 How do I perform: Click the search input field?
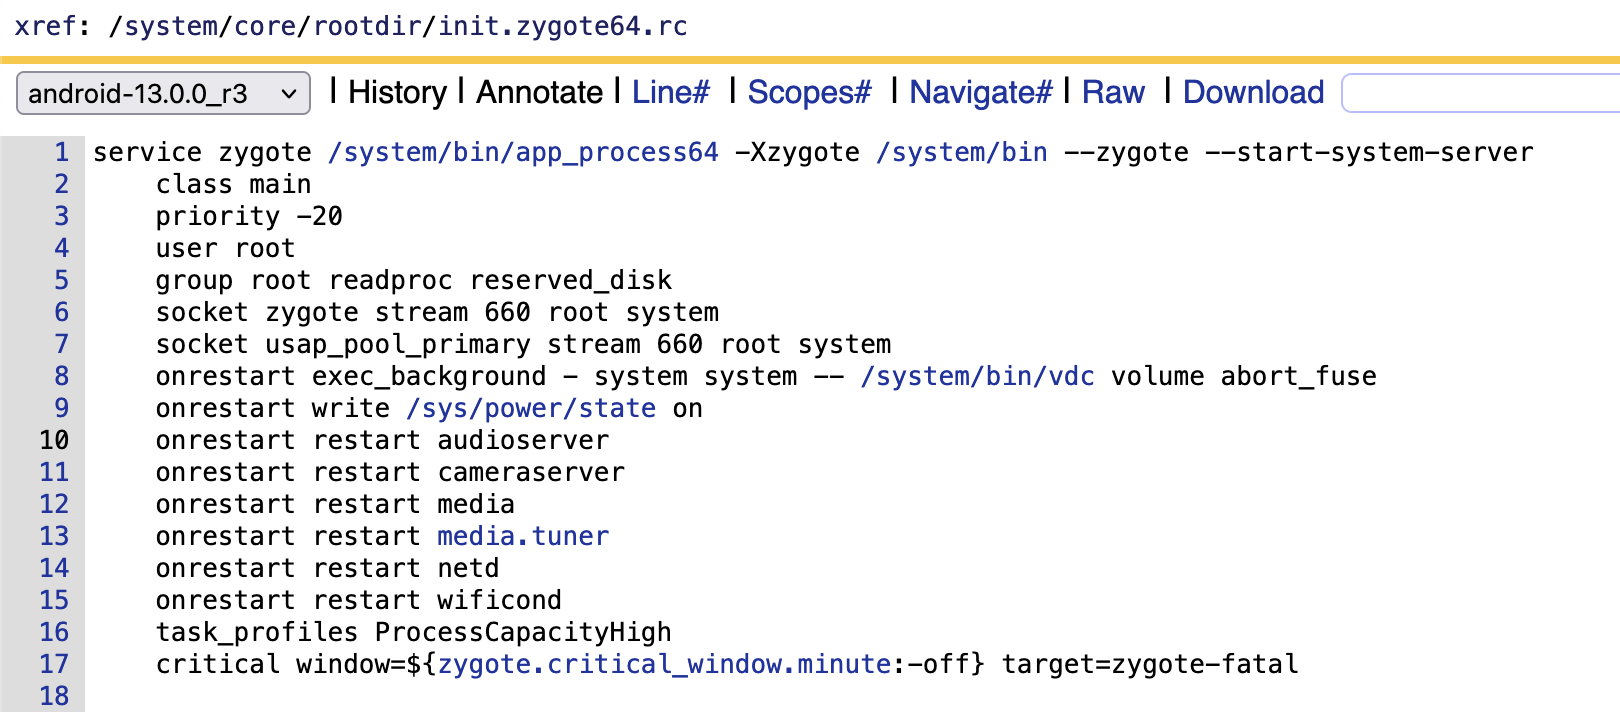coord(1480,93)
